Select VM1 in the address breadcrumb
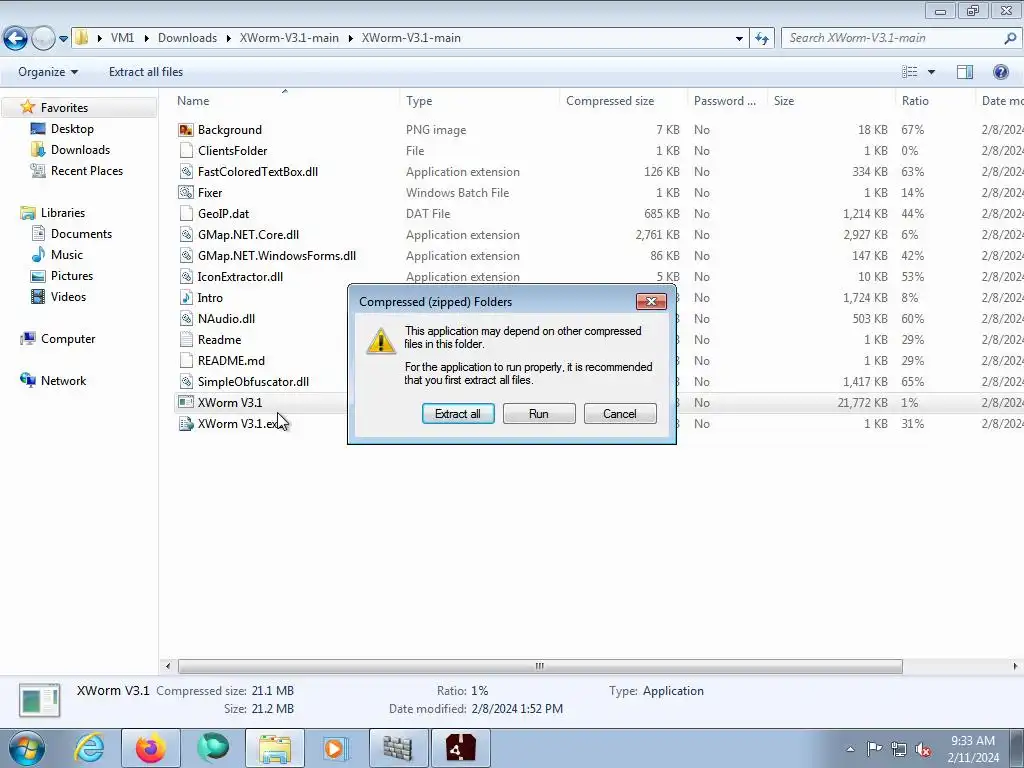 pos(122,38)
